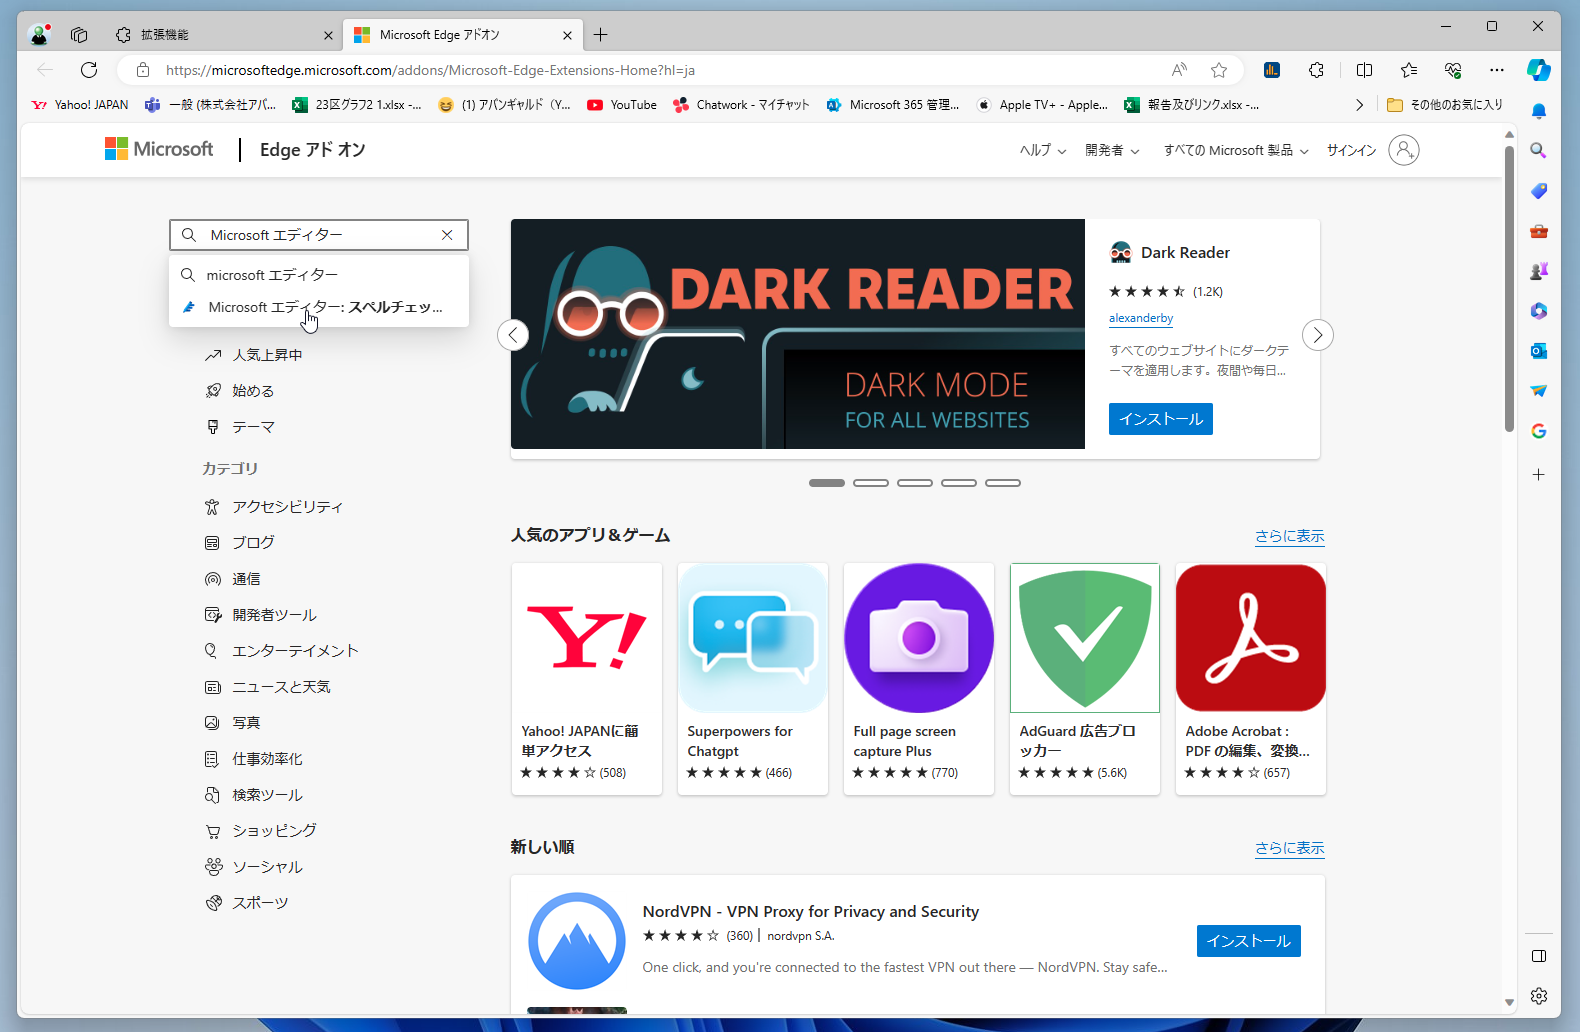This screenshot has width=1580, height=1032.
Task: Open the sidebar Tools briefcase icon
Action: tap(1539, 231)
